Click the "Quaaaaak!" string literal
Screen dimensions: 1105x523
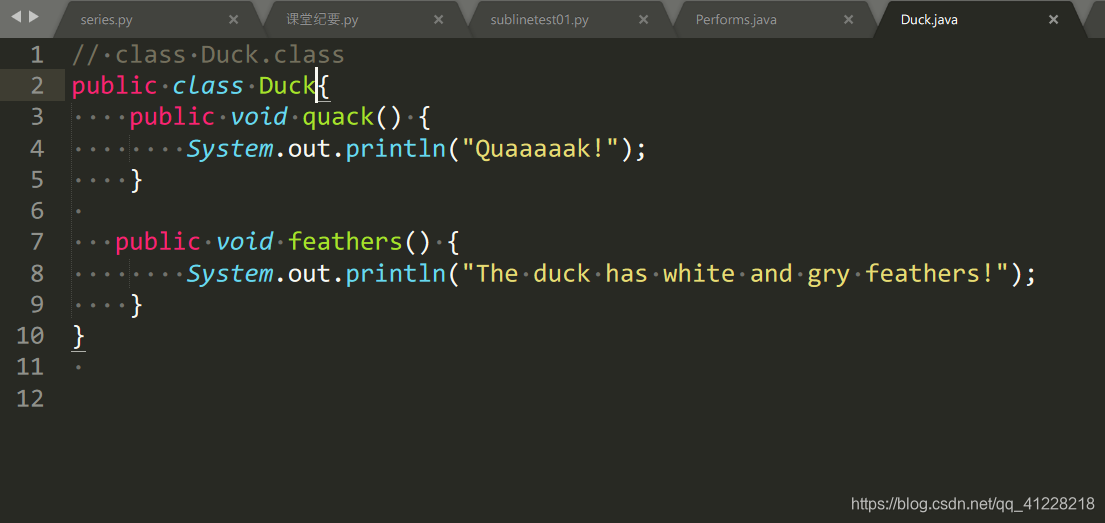pos(540,149)
